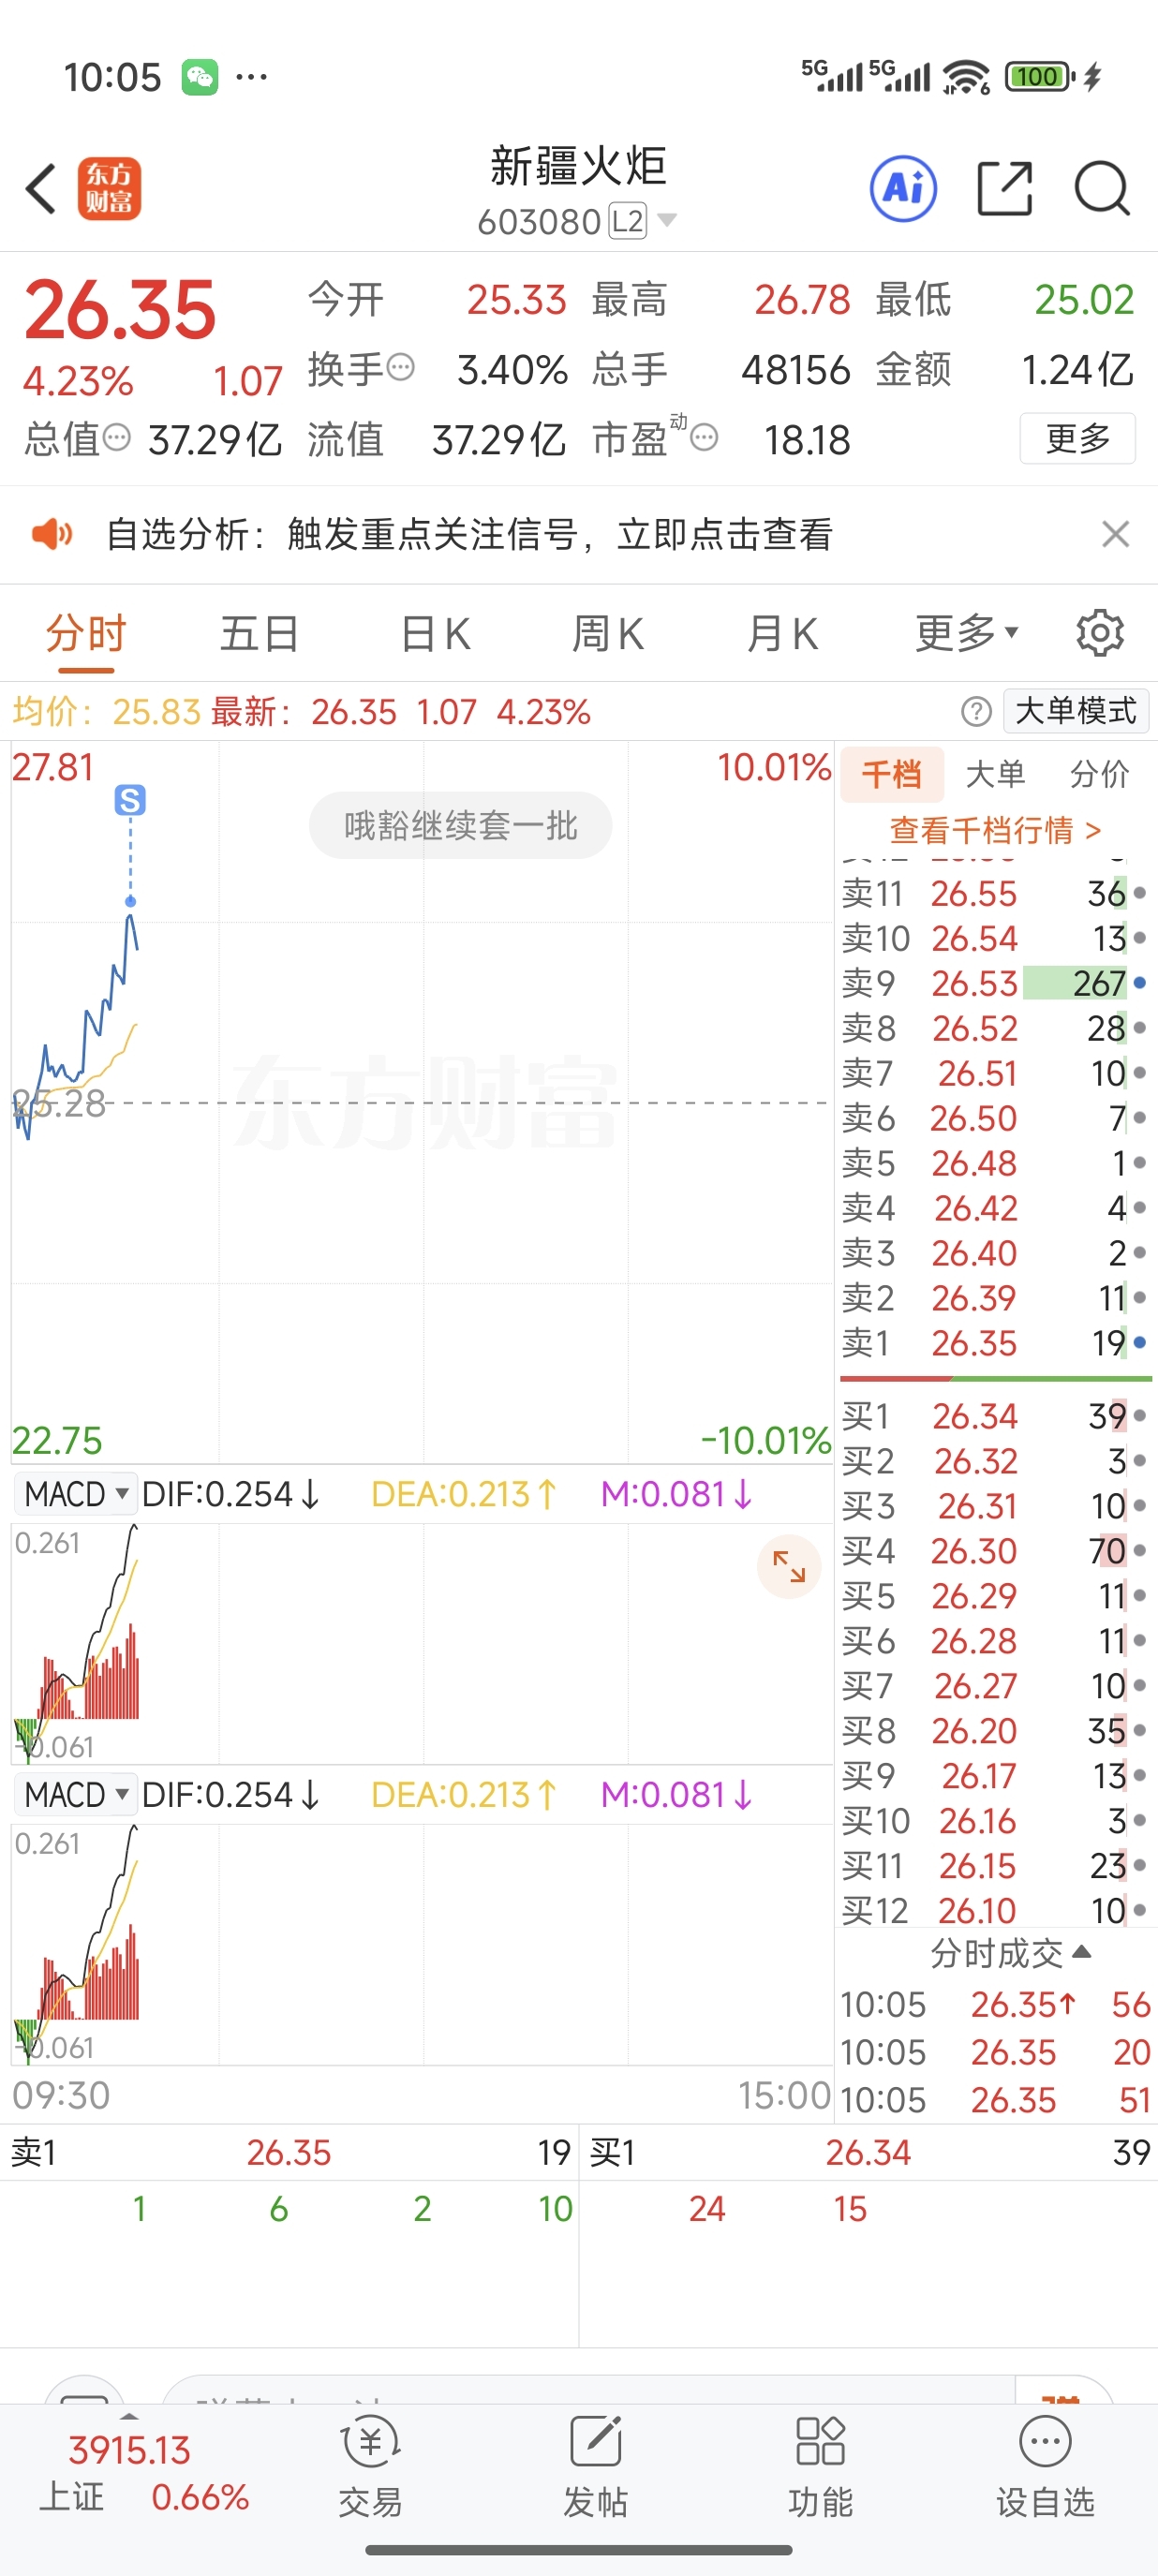Open the Ai assistant icon
Image resolution: width=1158 pixels, height=2576 pixels.
click(903, 188)
